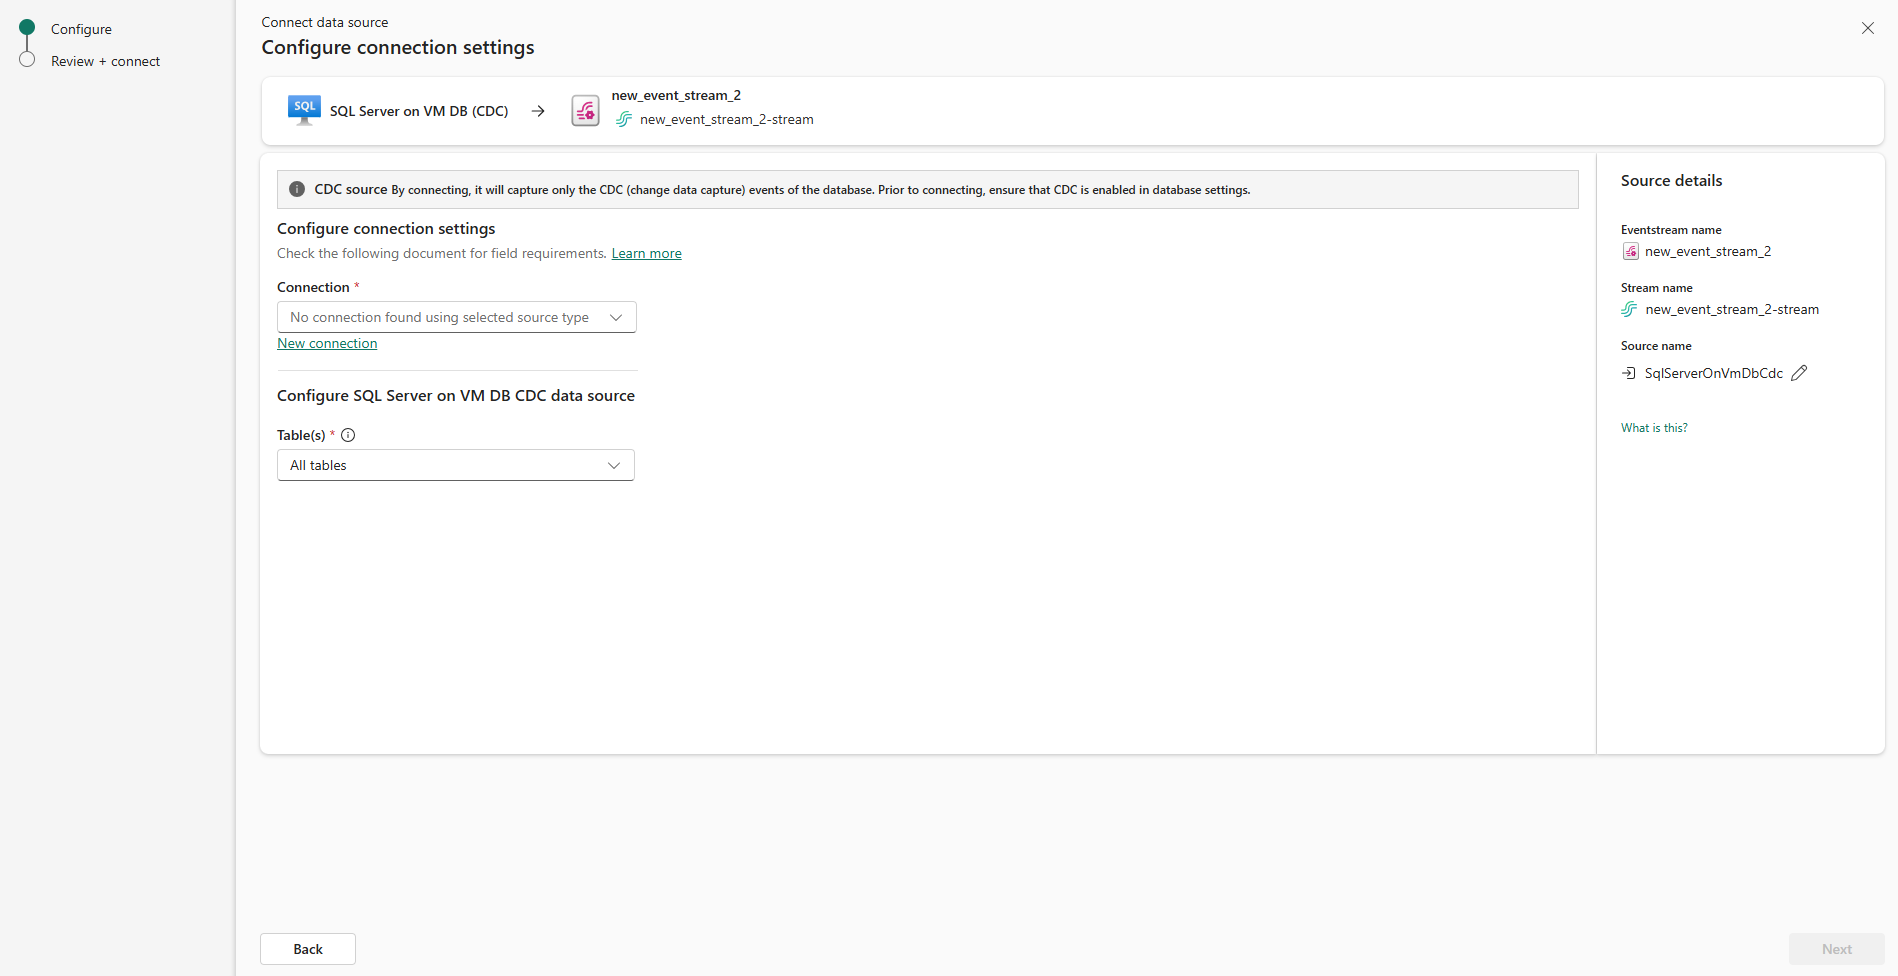Click the source arrow icon beside SqlServerOnVmDbCdc
The height and width of the screenshot is (976, 1898).
(1629, 372)
